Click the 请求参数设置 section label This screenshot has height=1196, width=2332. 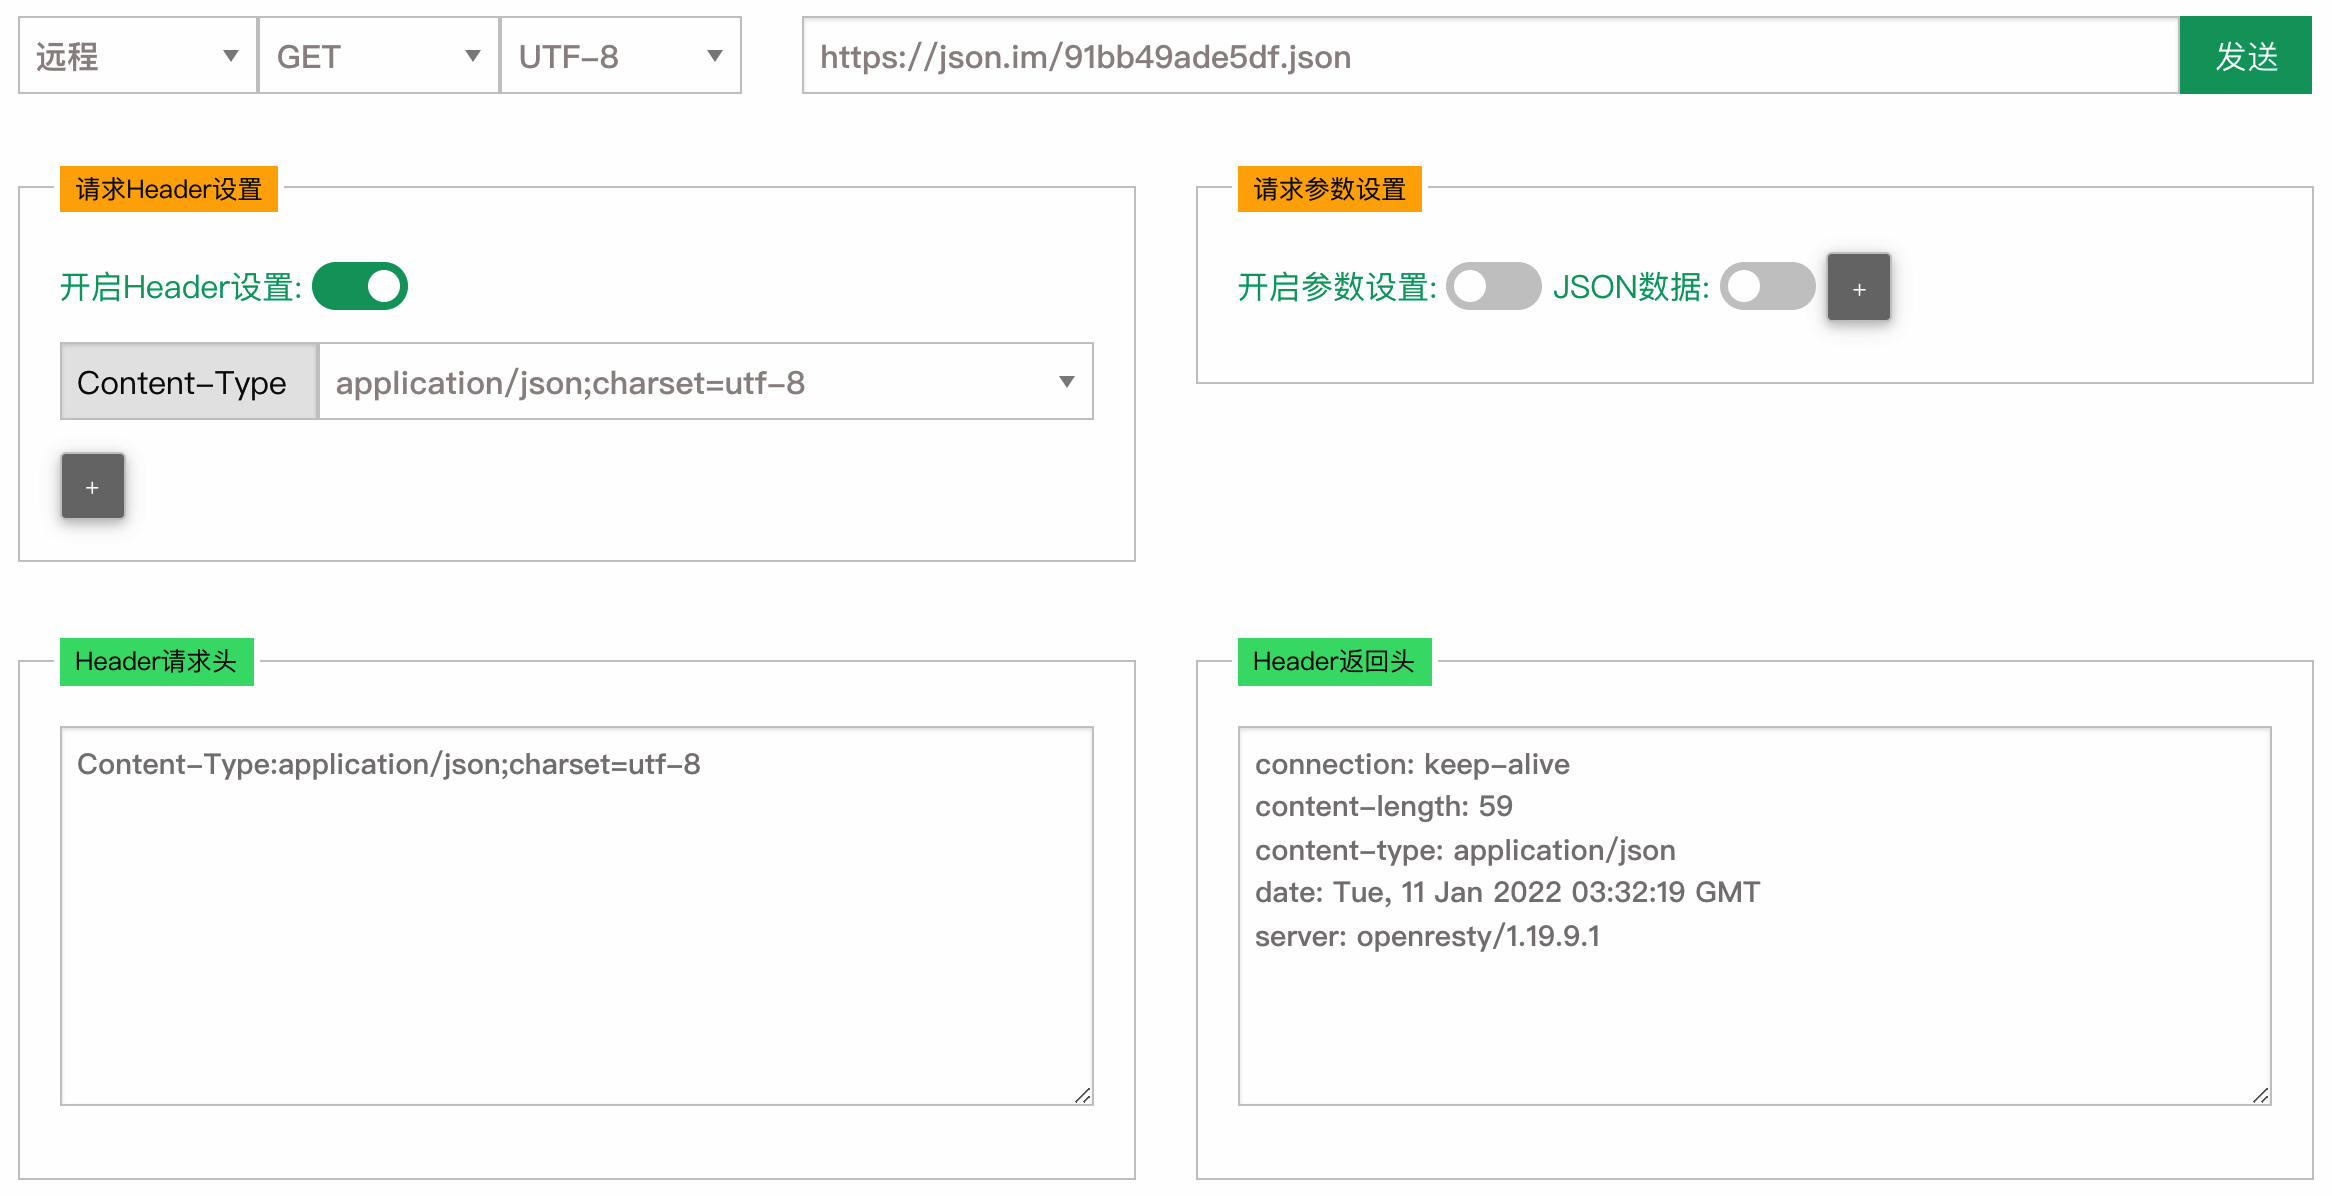point(1330,189)
